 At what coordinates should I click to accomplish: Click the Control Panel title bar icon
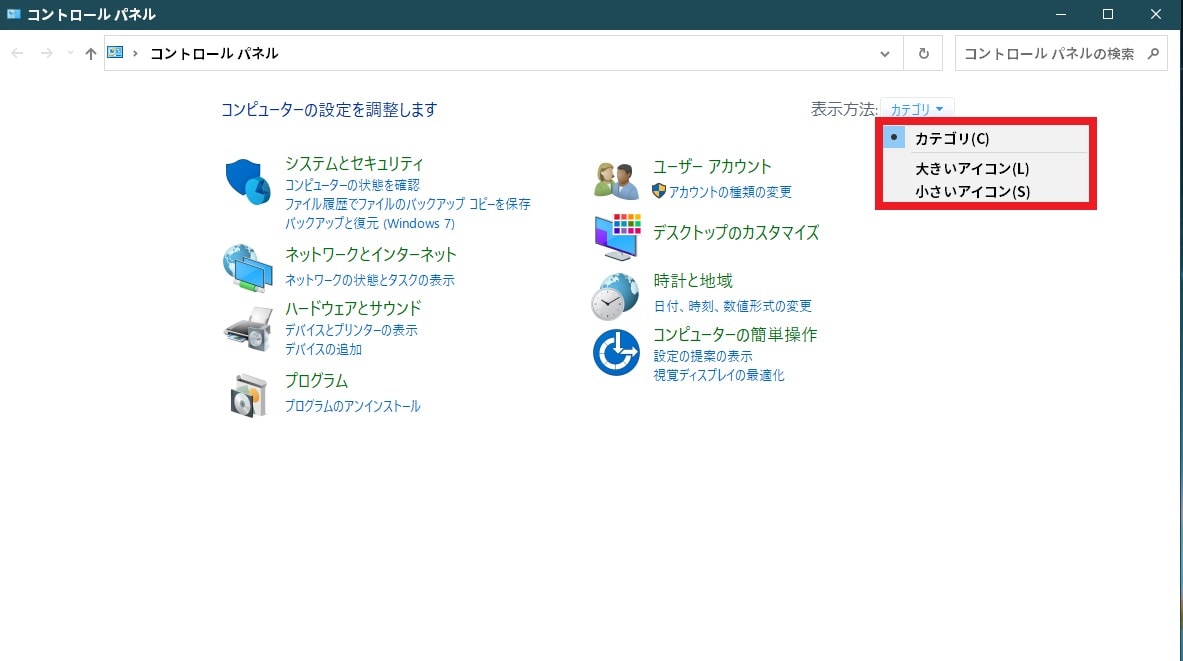point(14,14)
